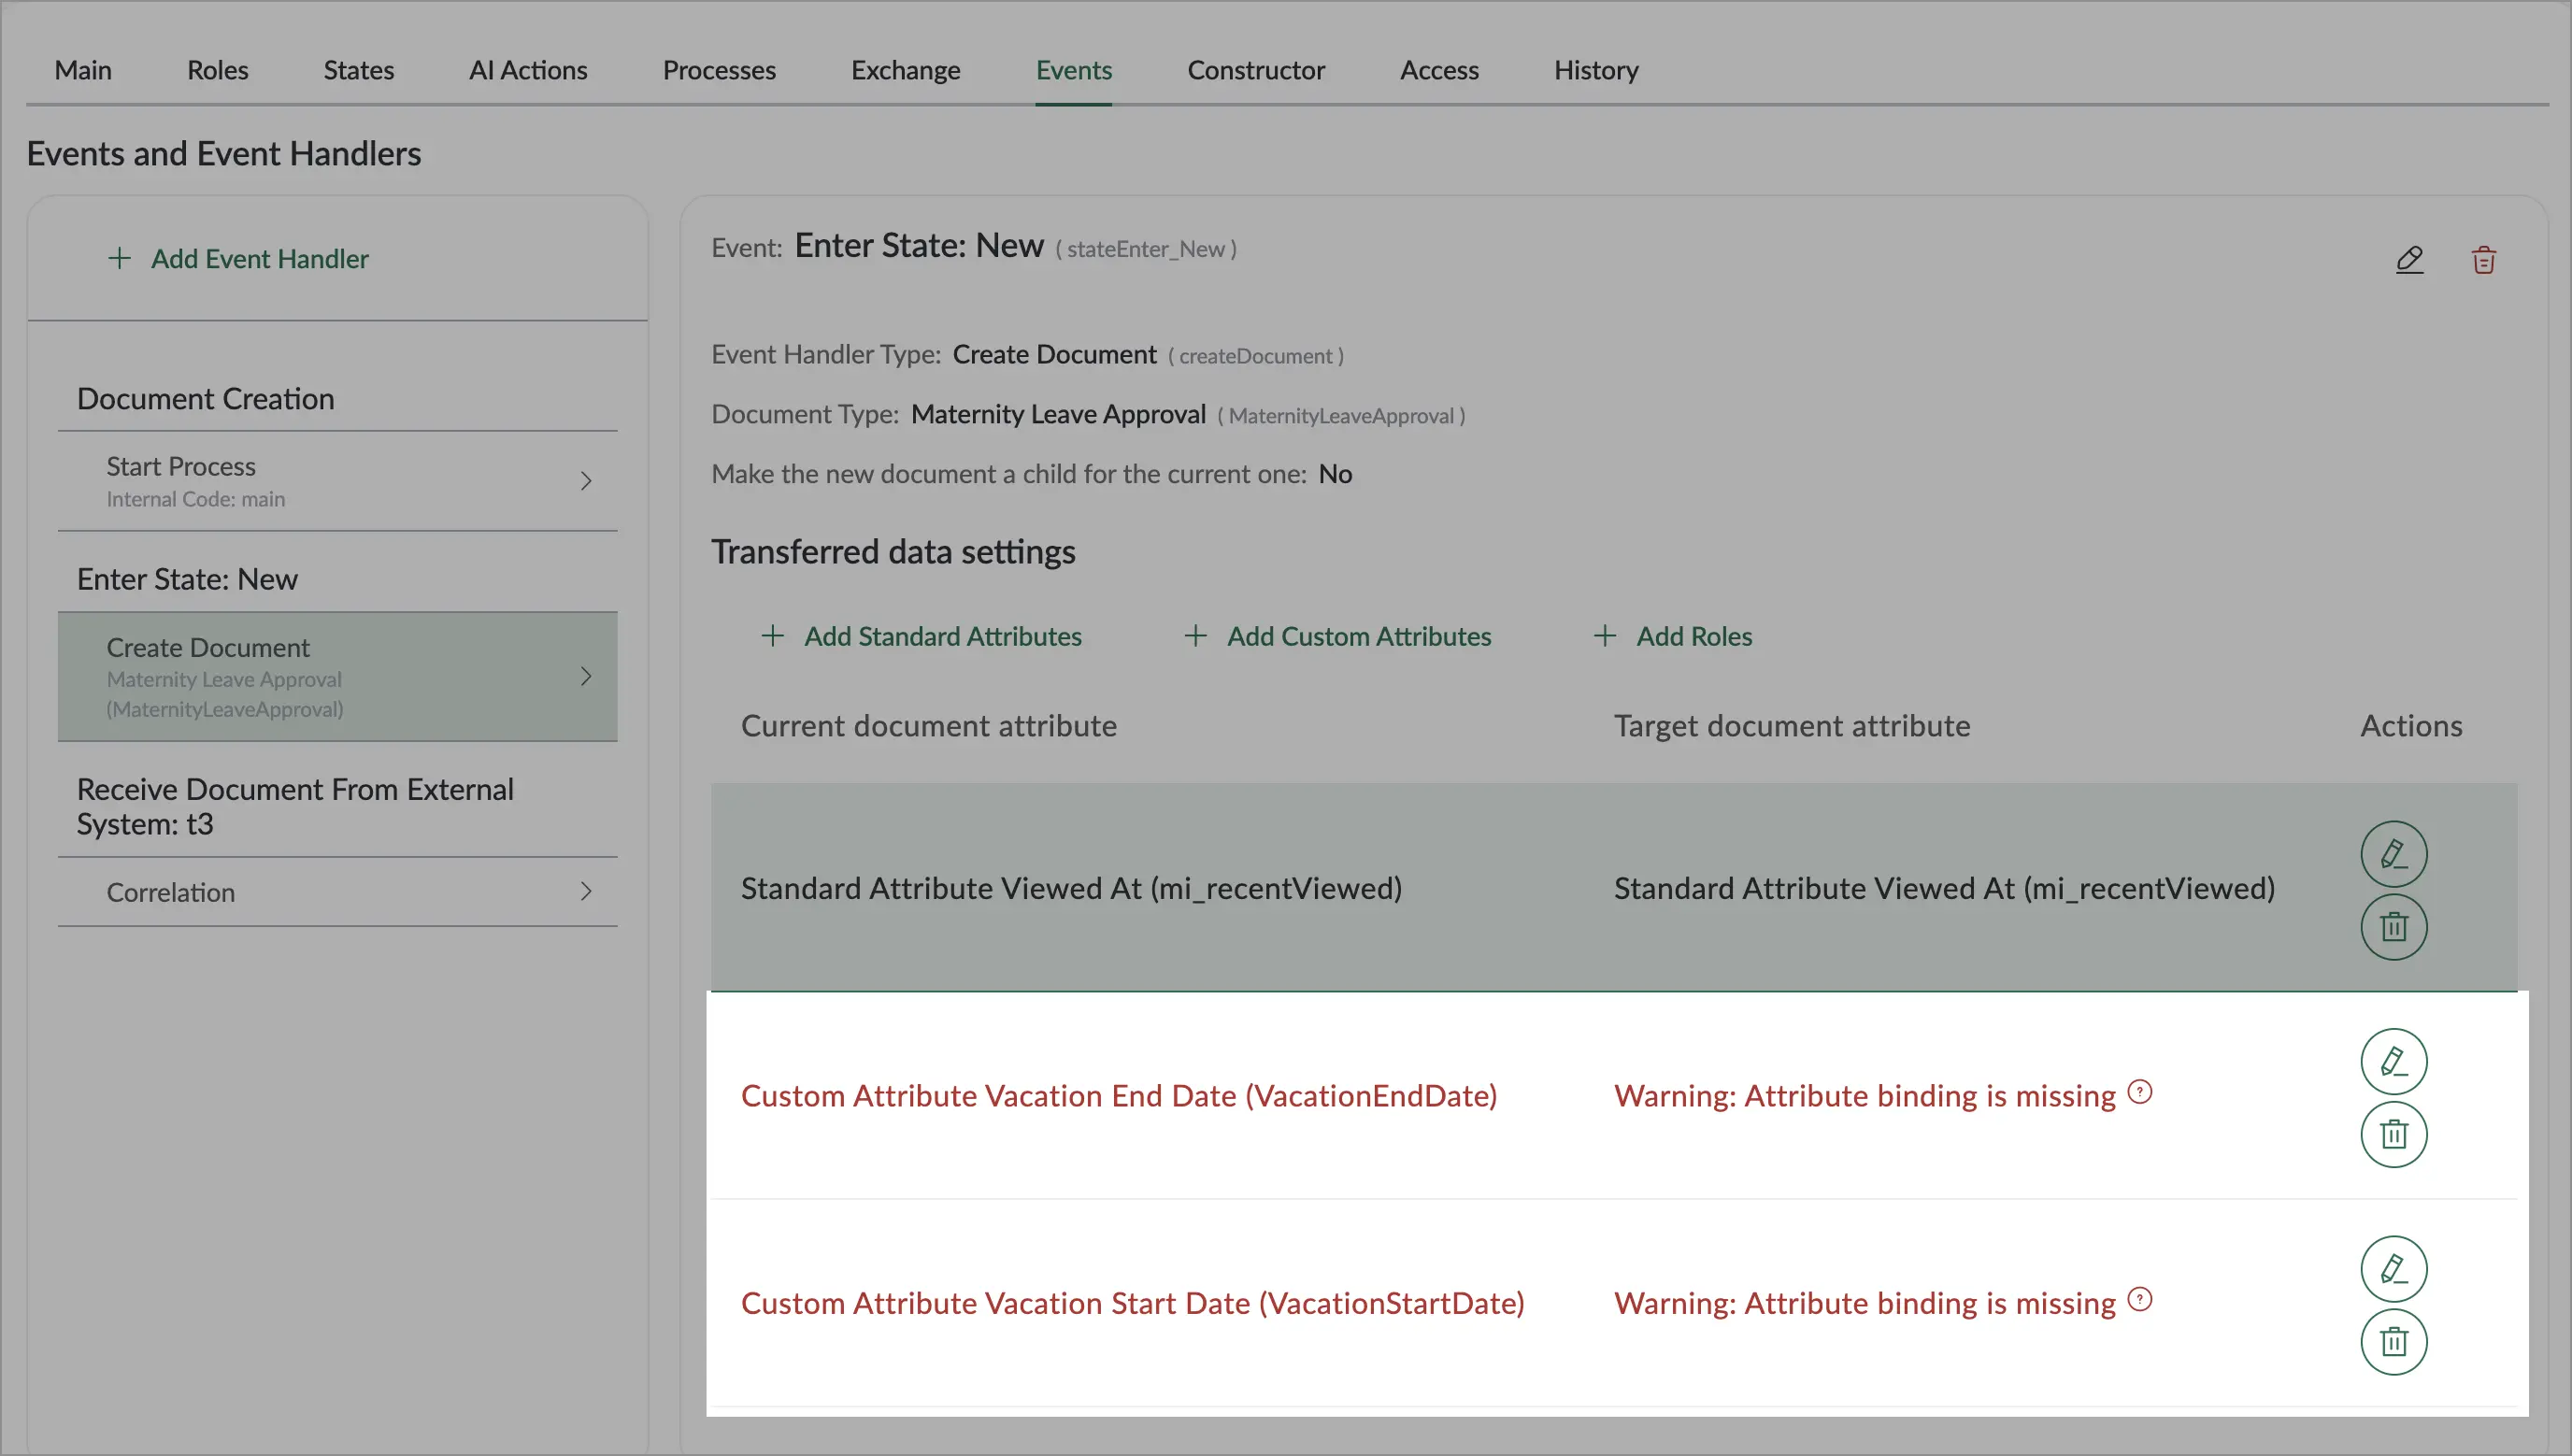Viewport: 2572px width, 1456px height.
Task: Click the Receive Document From External System: t3 heading
Action: tap(295, 806)
